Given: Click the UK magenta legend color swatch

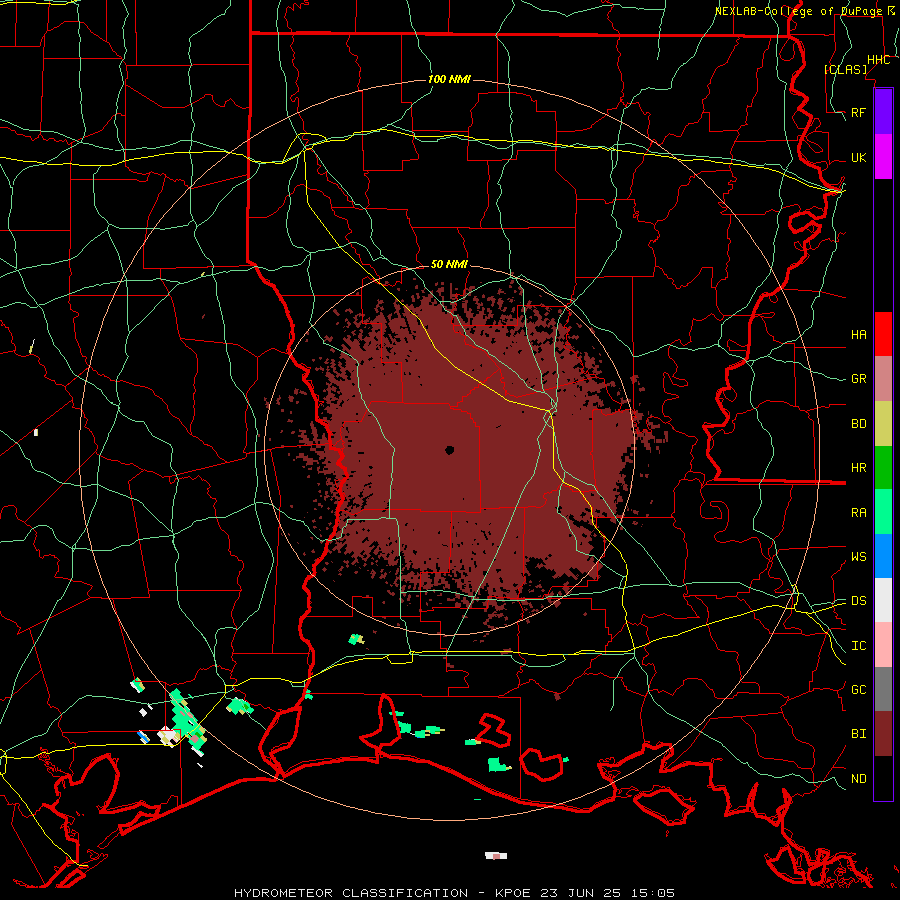Looking at the screenshot, I should pyautogui.click(x=883, y=157).
